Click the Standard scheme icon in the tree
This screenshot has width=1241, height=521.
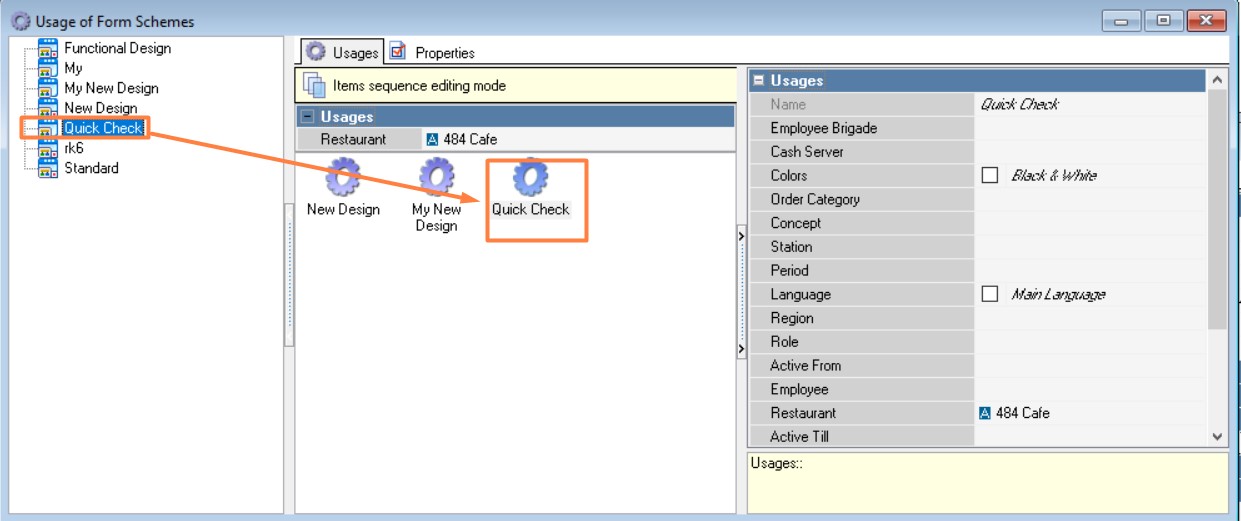click(47, 168)
